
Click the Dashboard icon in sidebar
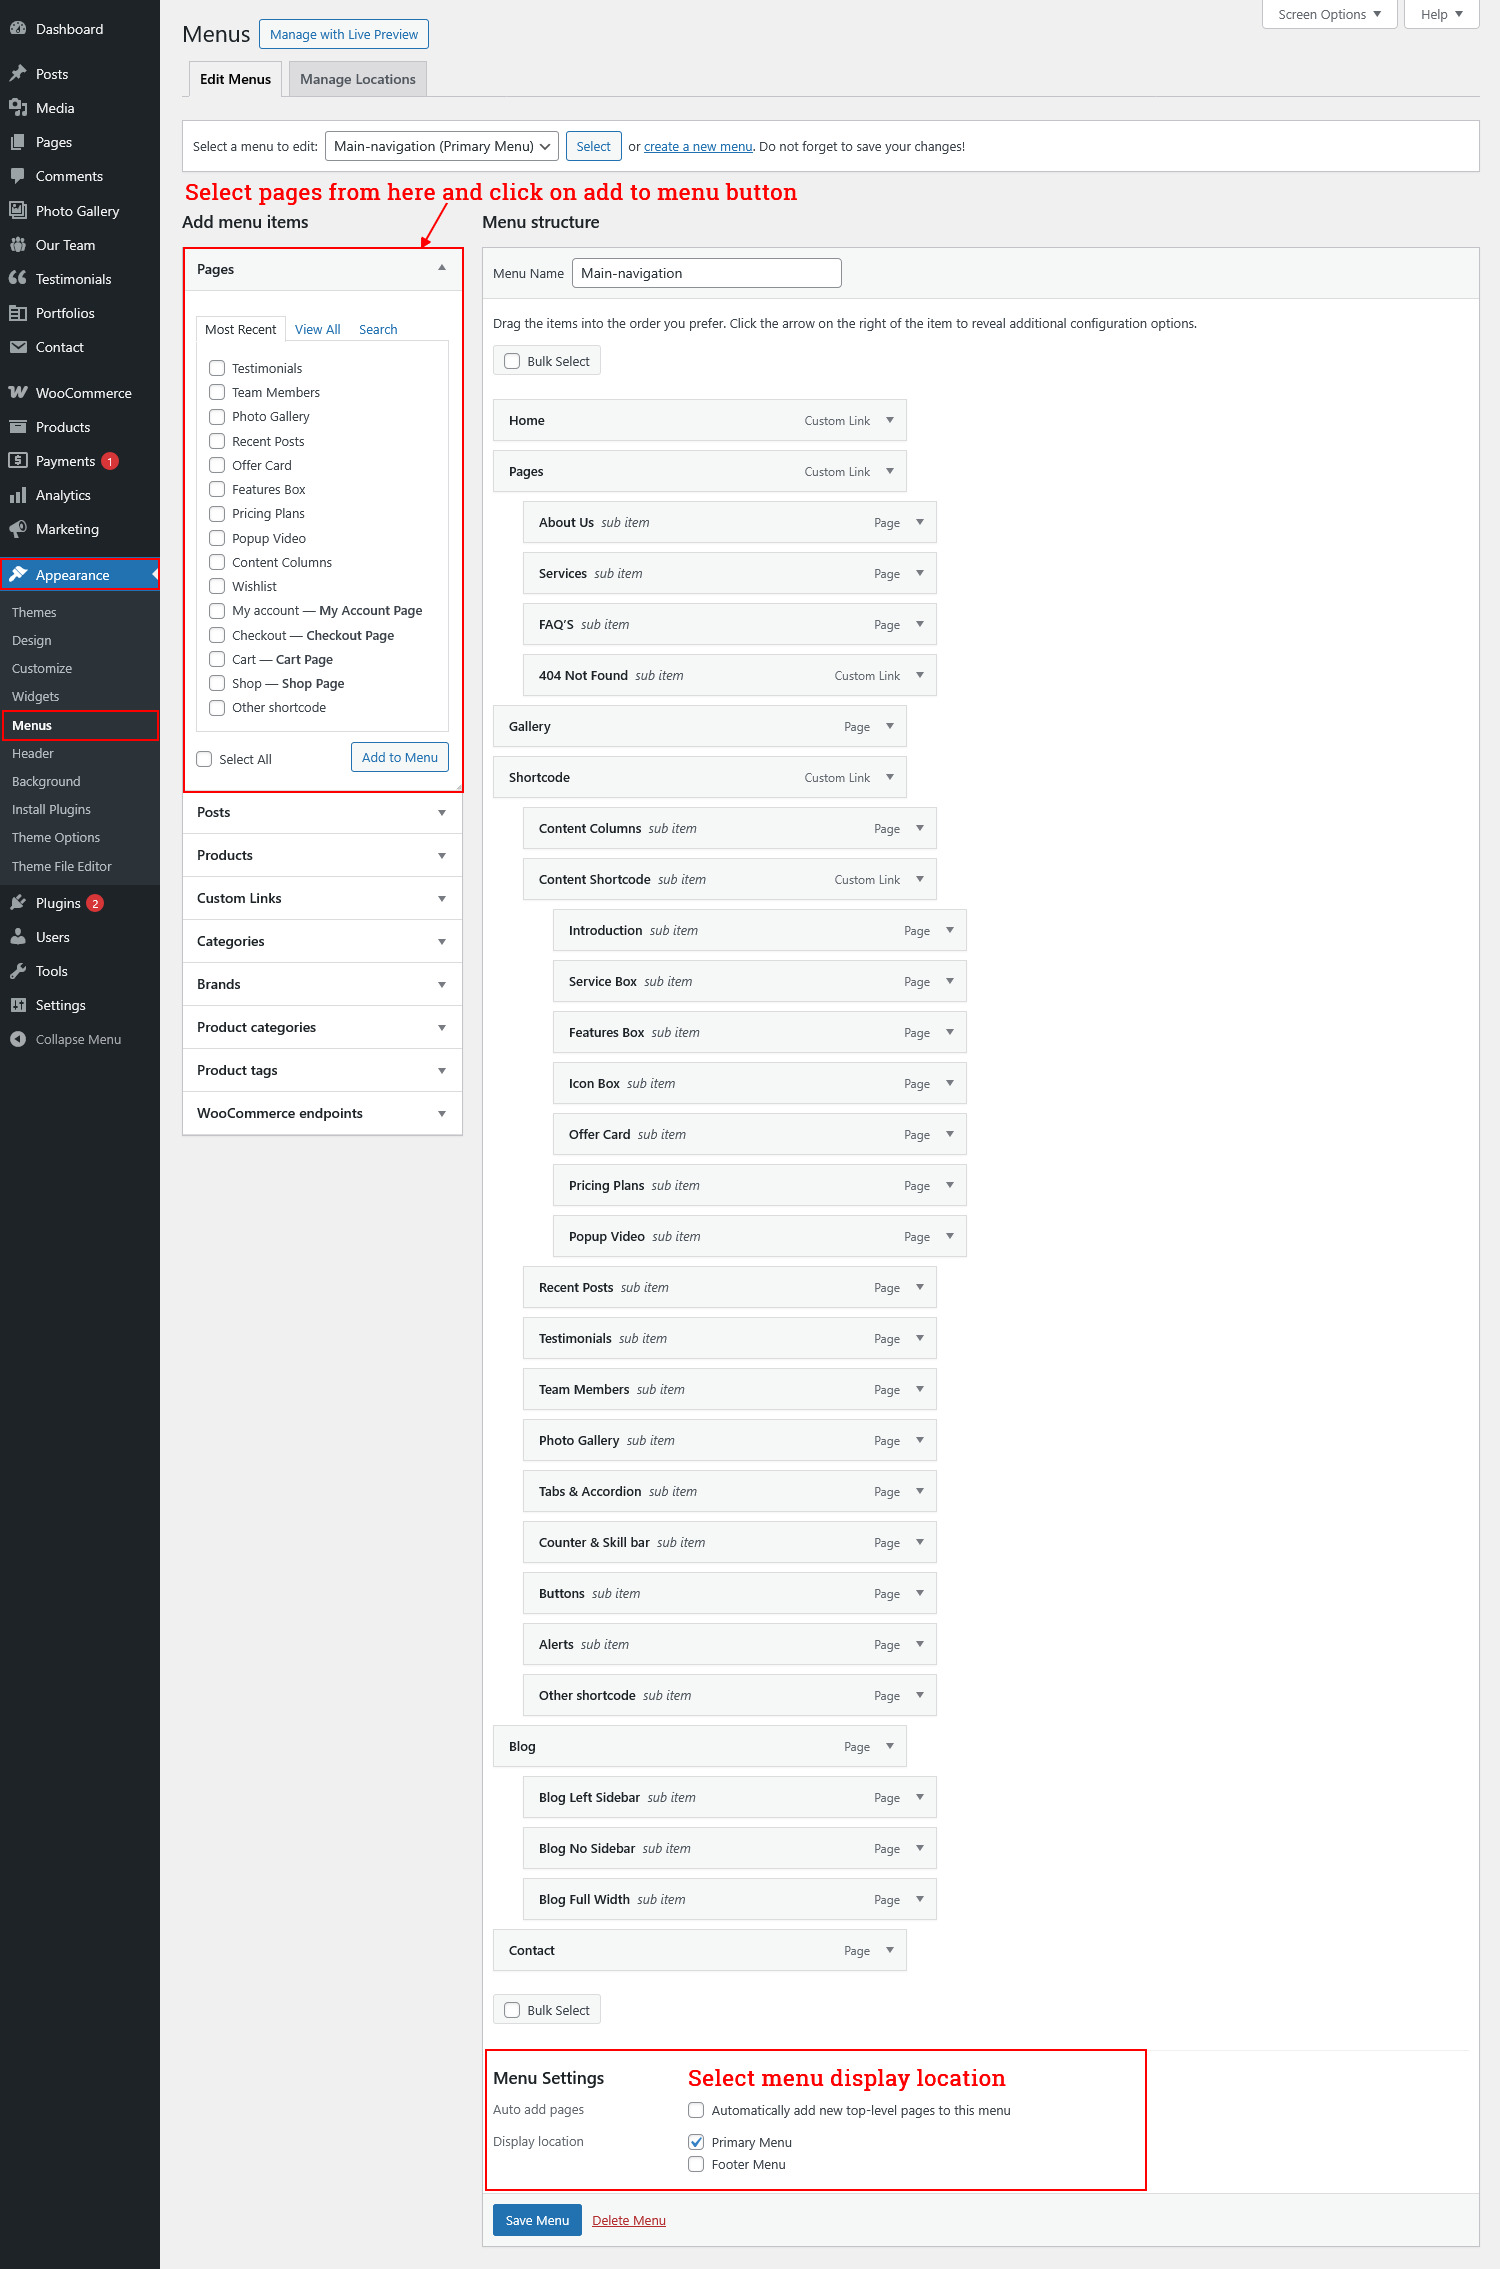point(18,29)
